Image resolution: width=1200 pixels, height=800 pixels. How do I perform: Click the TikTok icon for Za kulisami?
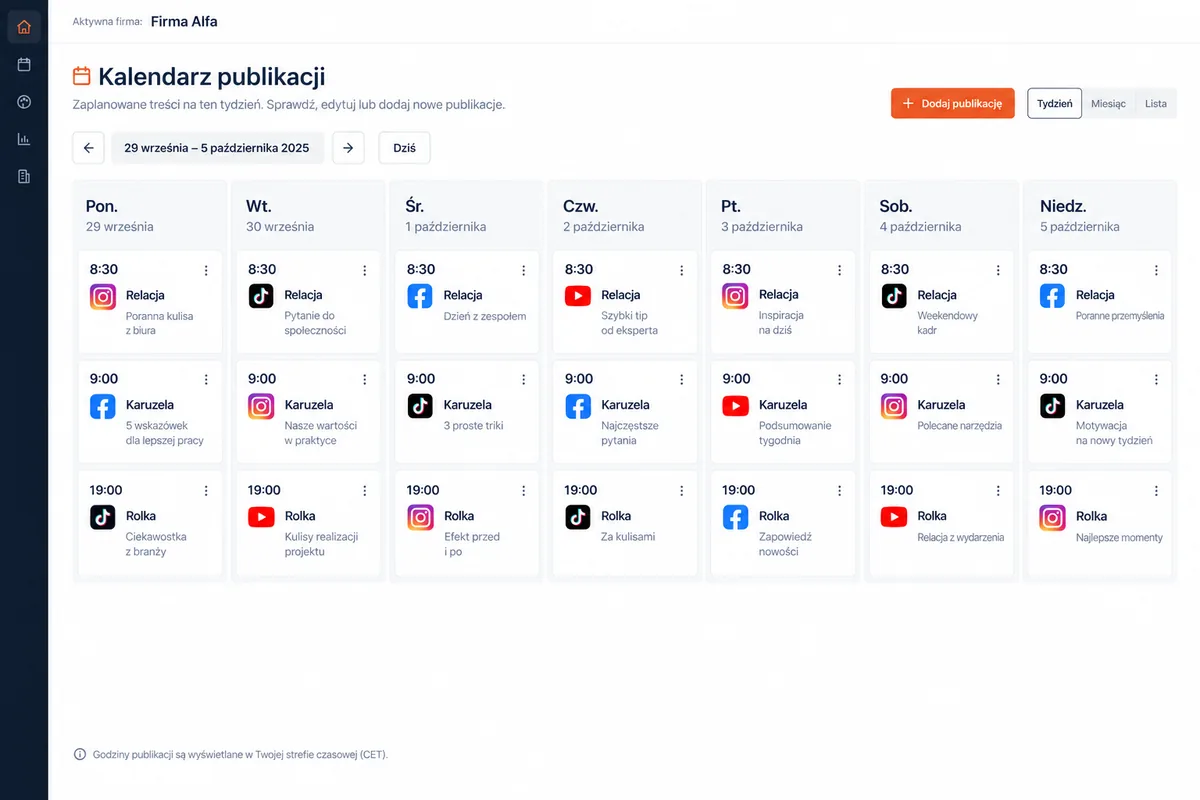tap(578, 517)
